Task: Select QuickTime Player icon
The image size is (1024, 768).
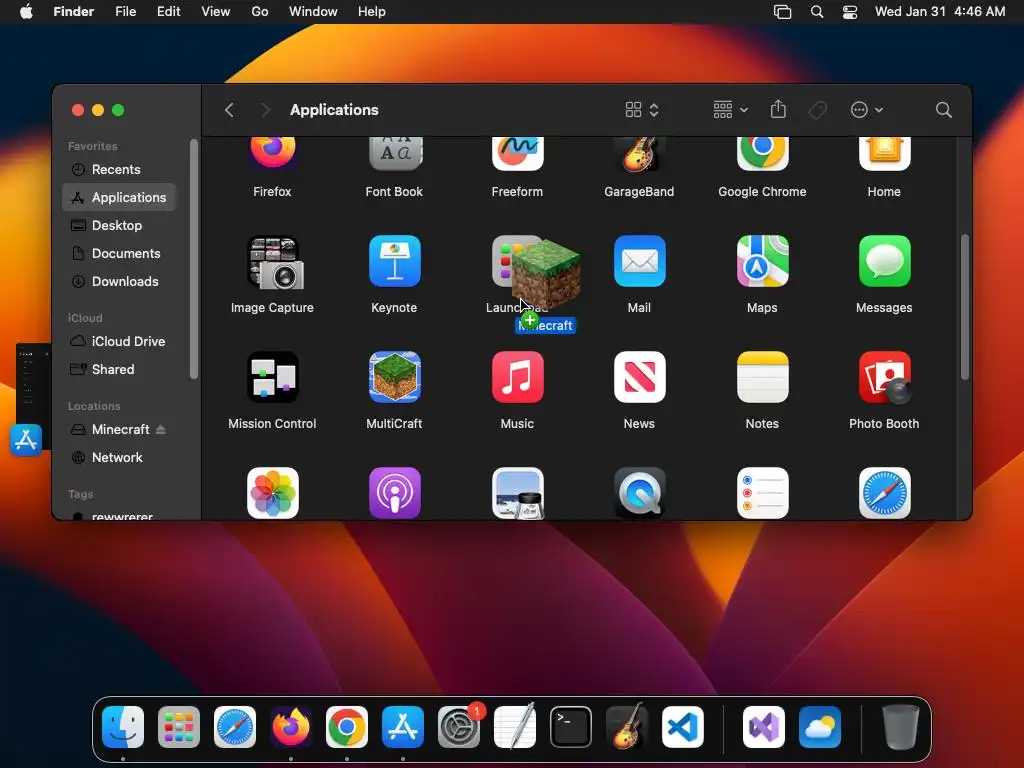Action: (639, 493)
